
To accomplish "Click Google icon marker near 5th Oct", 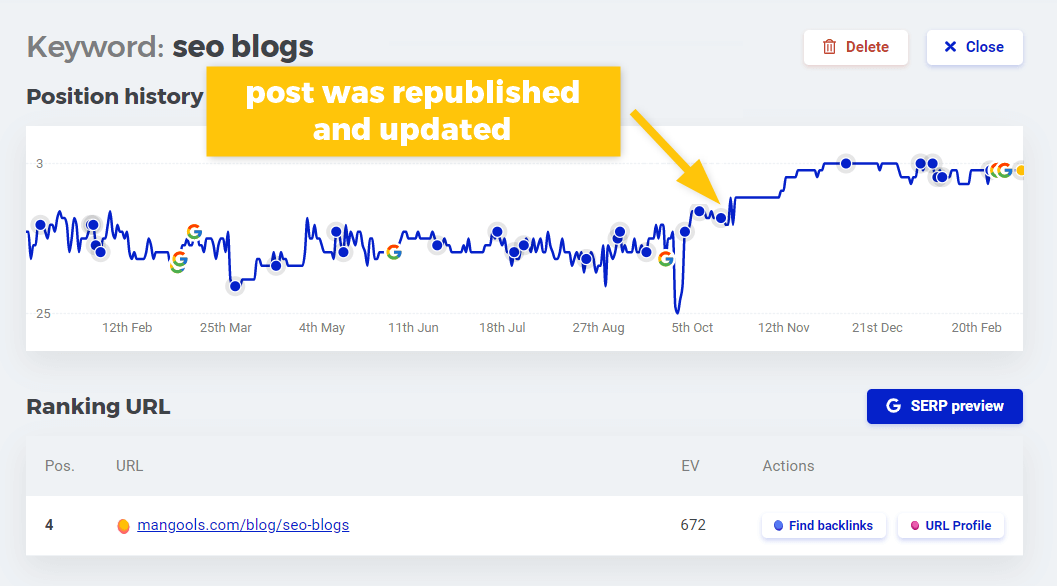I will (x=666, y=258).
